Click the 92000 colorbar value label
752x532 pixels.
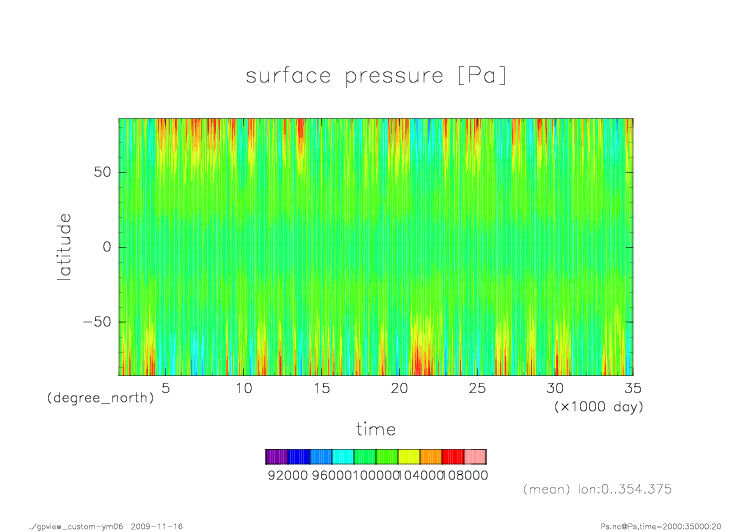287,476
